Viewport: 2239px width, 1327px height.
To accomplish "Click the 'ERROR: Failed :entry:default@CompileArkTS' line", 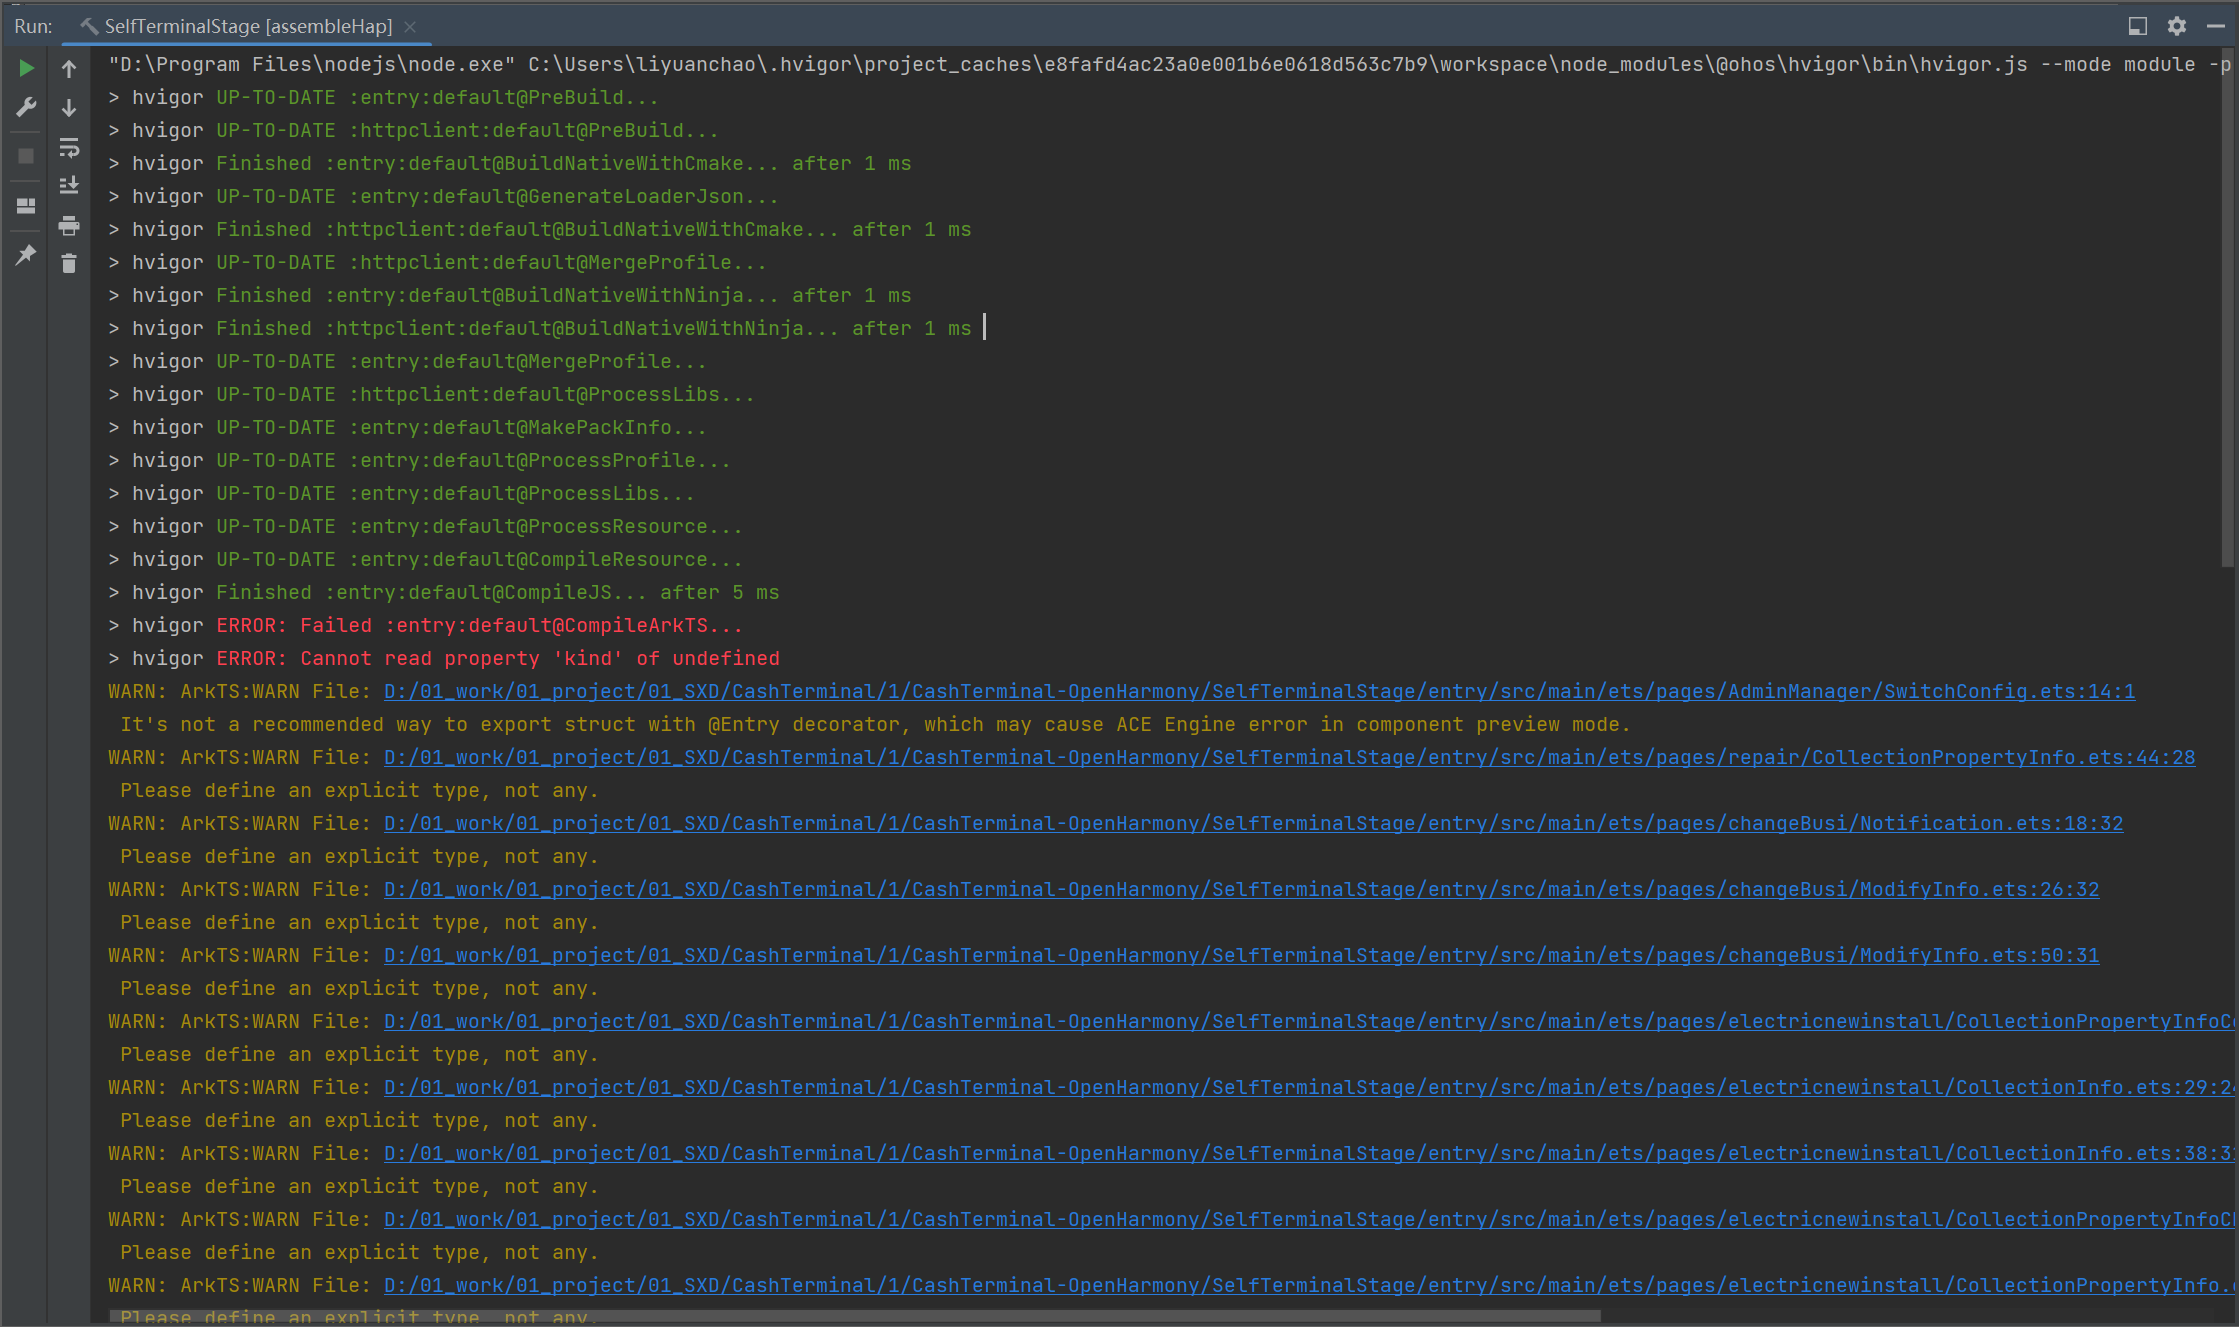I will (425, 626).
